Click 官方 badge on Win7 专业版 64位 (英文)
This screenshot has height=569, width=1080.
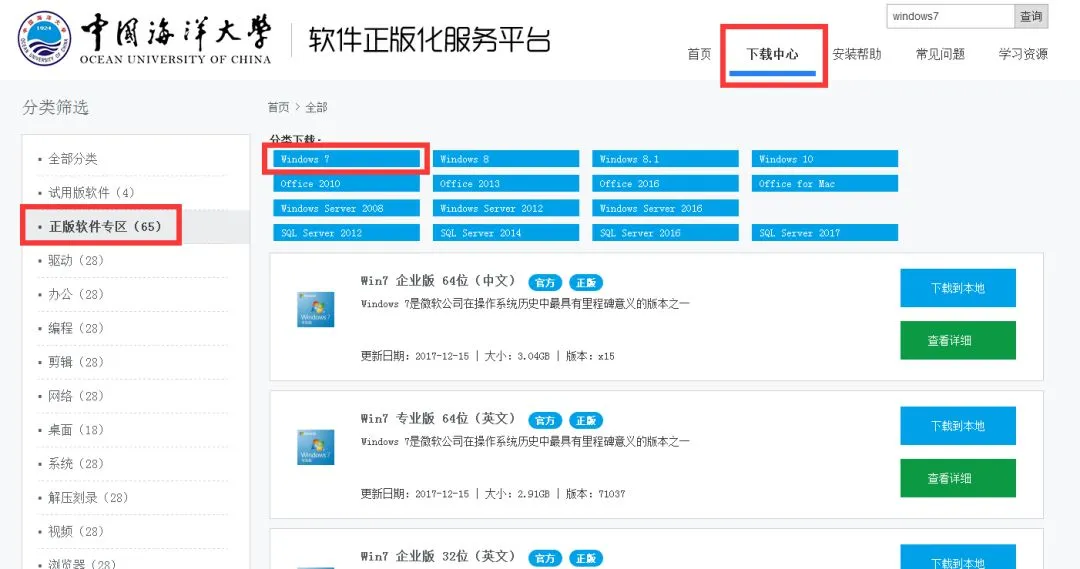click(x=546, y=420)
